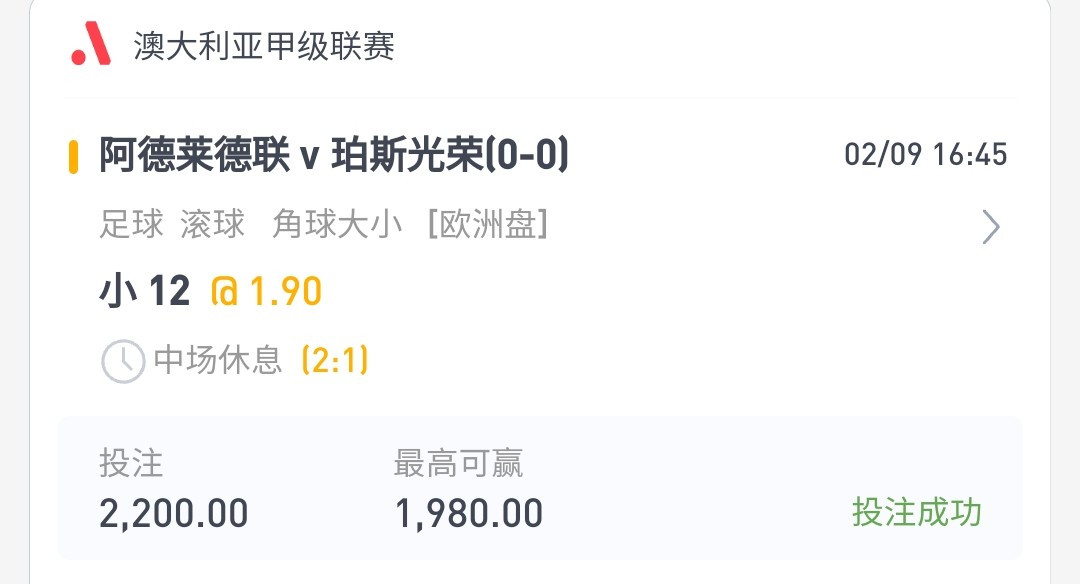Select the 角球大小 market label
The height and width of the screenshot is (584, 1080).
337,224
